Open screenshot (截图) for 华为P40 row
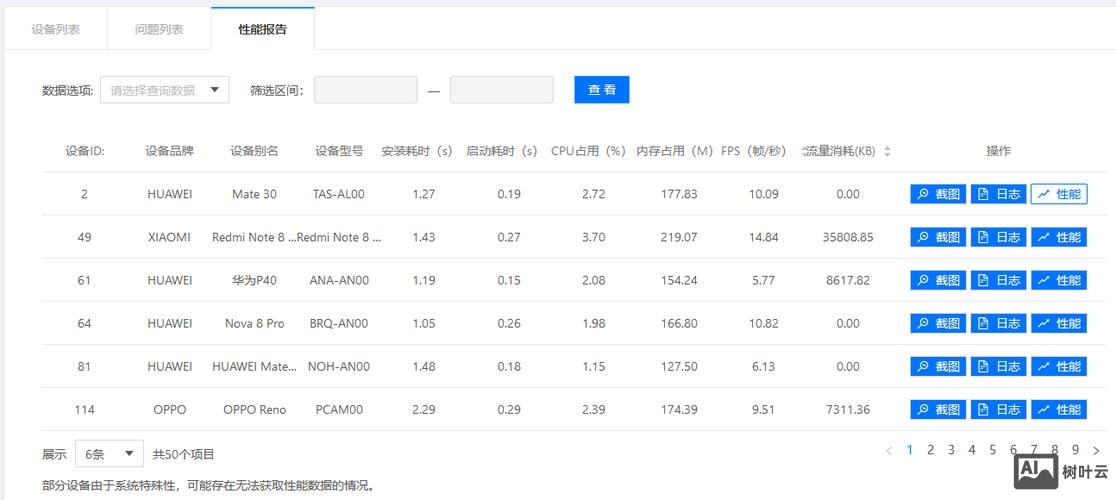The height and width of the screenshot is (500, 1116). [x=938, y=280]
